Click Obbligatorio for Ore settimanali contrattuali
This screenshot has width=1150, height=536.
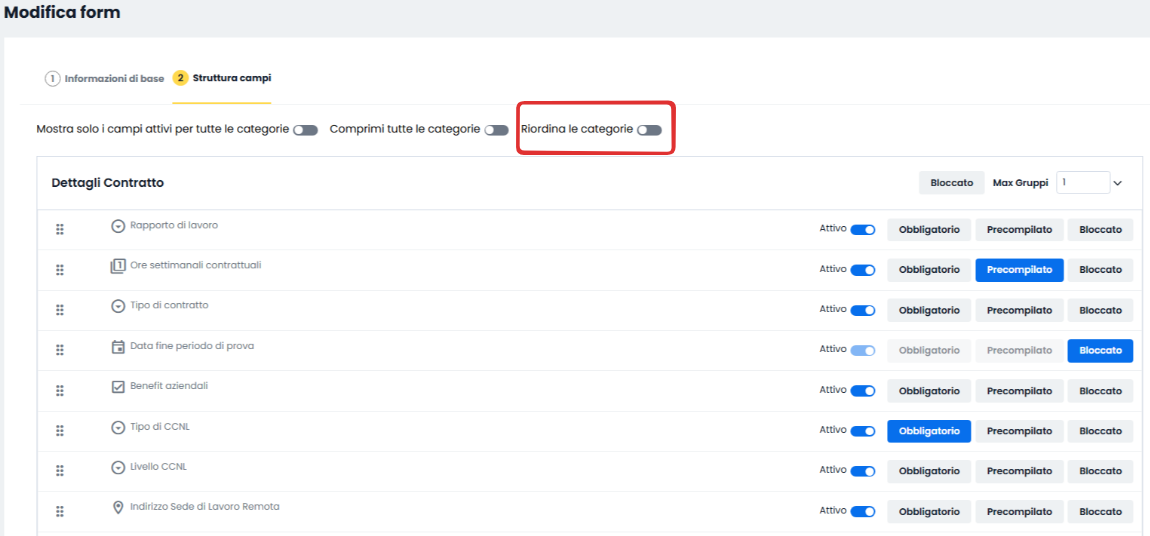click(929, 270)
